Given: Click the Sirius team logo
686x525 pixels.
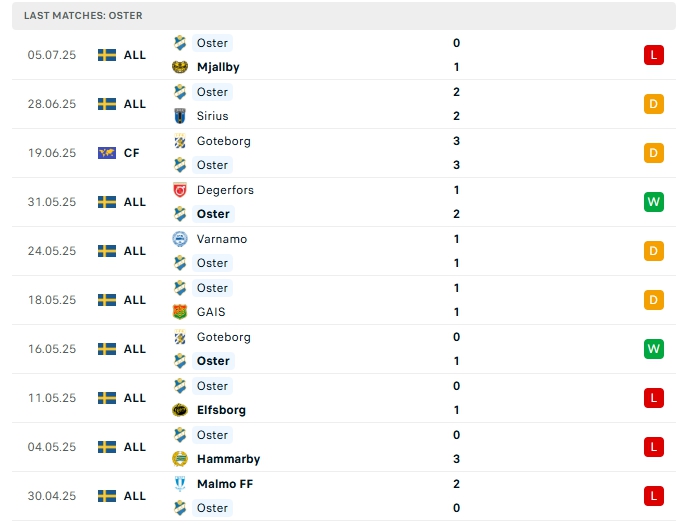Looking at the screenshot, I should click(180, 116).
